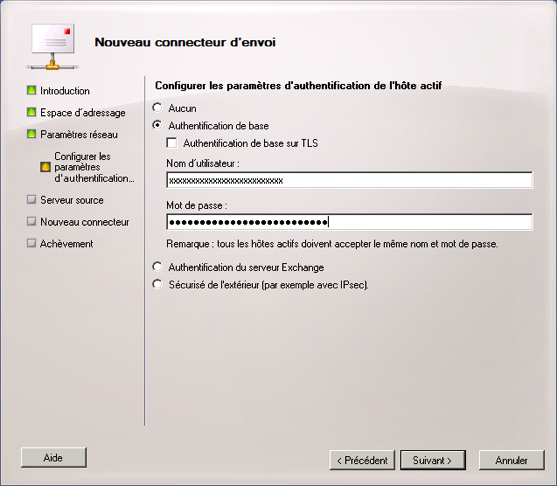Screen dimensions: 557x486
Task: Click the Paramètres réseau green step icon
Action: pos(32,134)
